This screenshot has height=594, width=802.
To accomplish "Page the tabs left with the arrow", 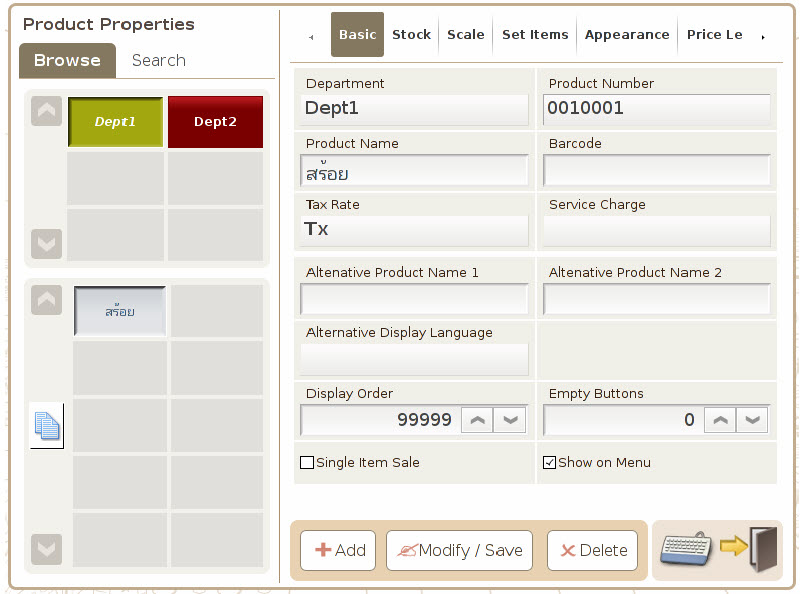I will (x=311, y=37).
